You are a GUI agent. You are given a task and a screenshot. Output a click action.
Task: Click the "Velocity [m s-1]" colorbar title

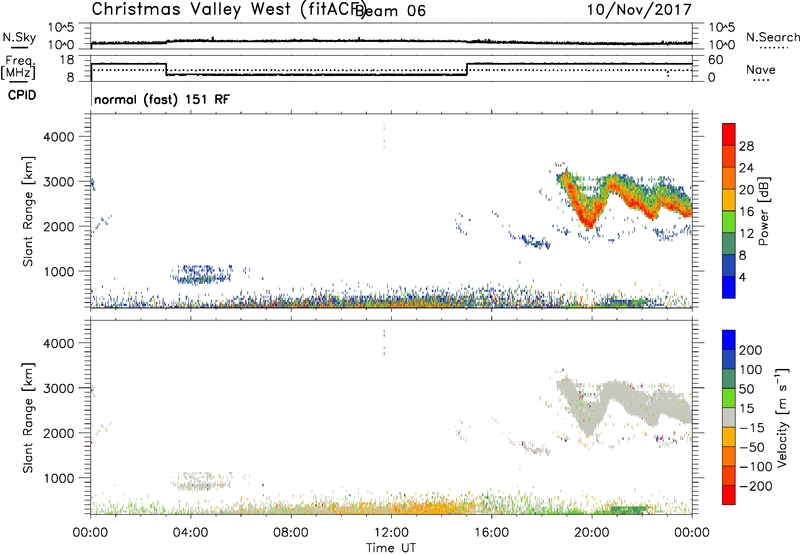coord(782,418)
